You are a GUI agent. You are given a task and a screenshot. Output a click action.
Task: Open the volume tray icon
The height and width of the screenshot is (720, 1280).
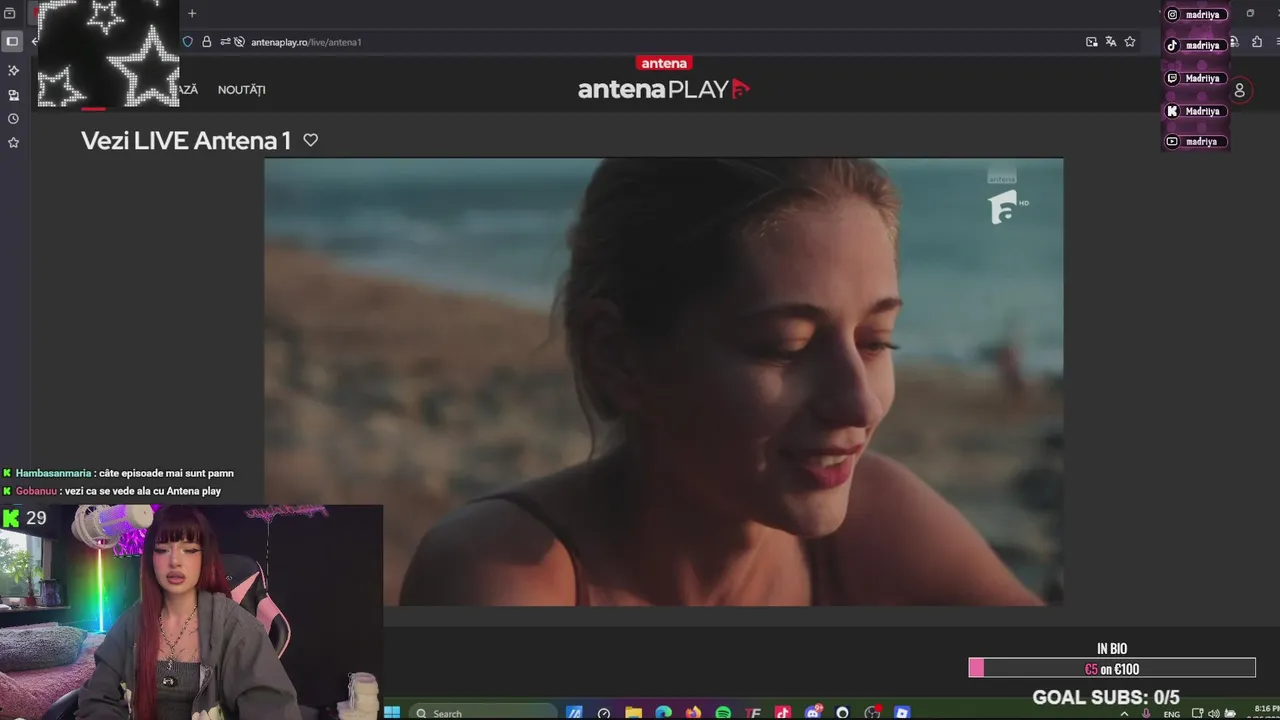tap(1213, 714)
